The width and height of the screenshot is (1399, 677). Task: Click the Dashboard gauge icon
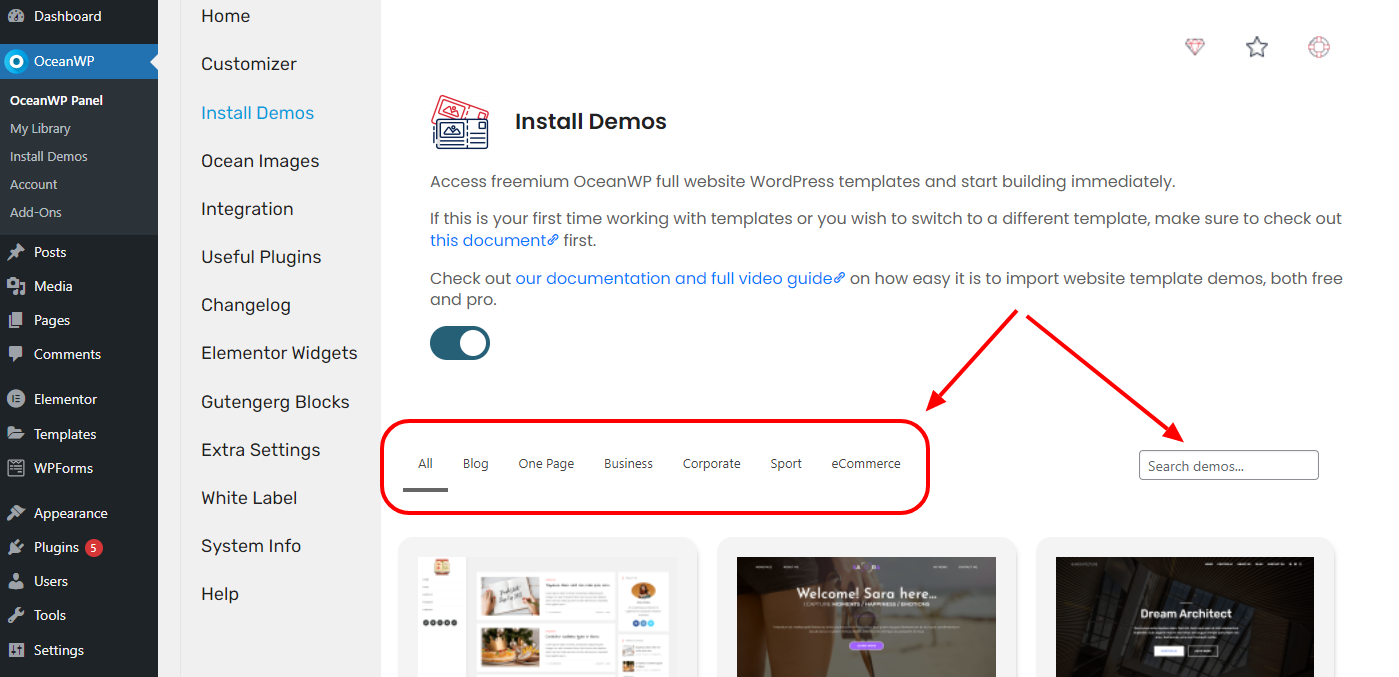tap(16, 16)
